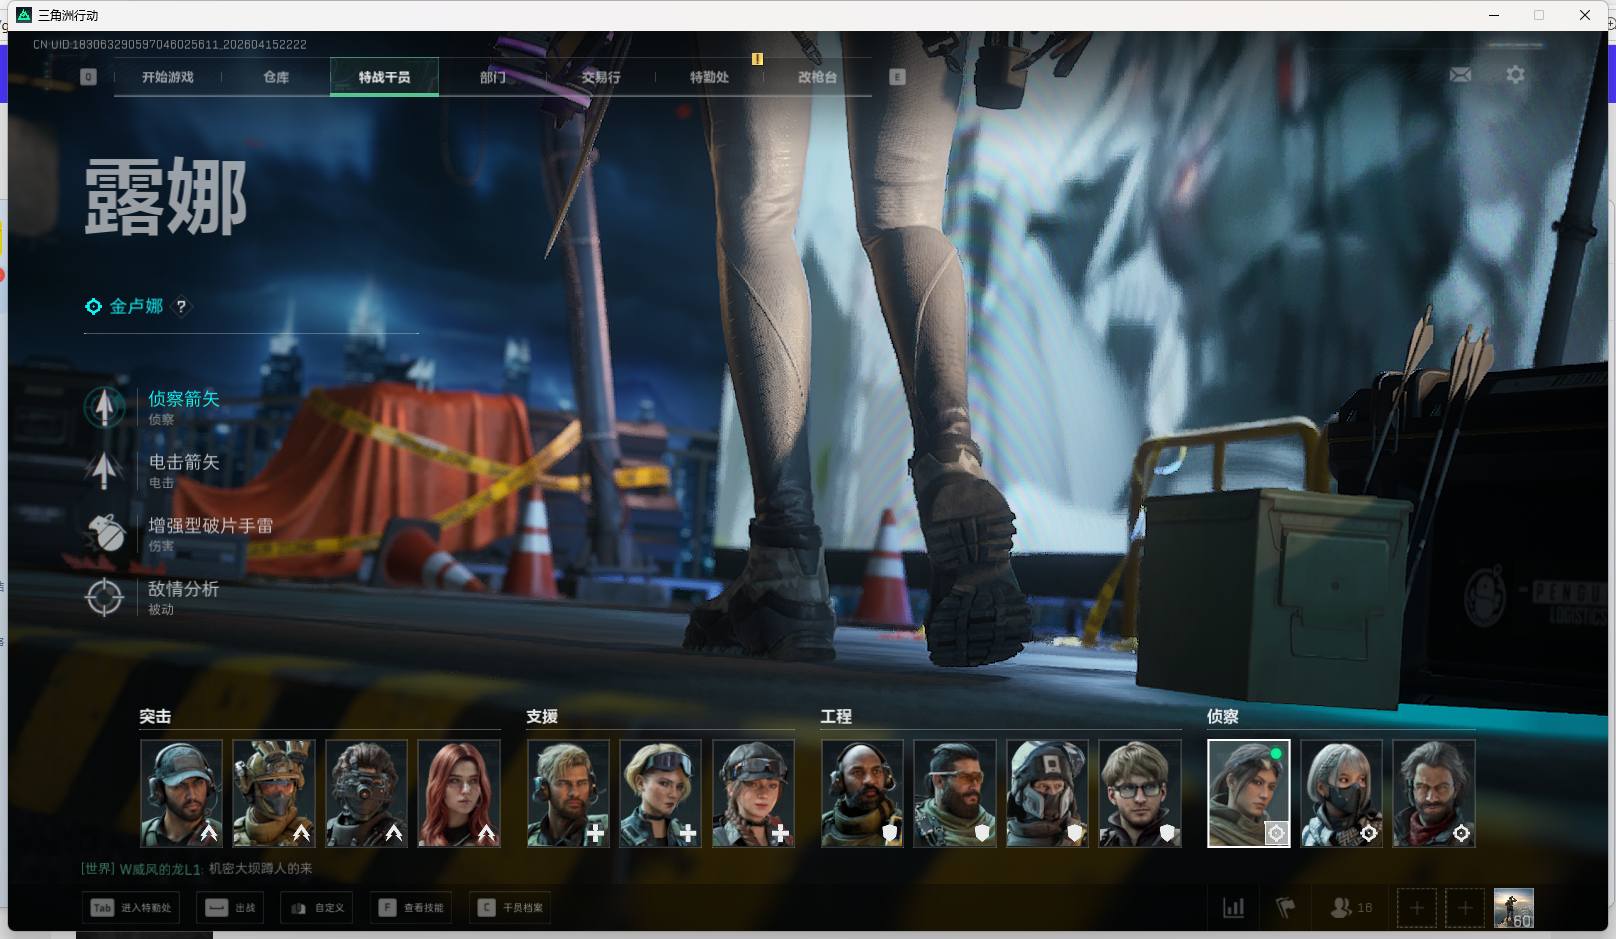Select the 突击 operator wearing a cap and headset
Screen dimensions: 1616x939
pyautogui.click(x=181, y=793)
